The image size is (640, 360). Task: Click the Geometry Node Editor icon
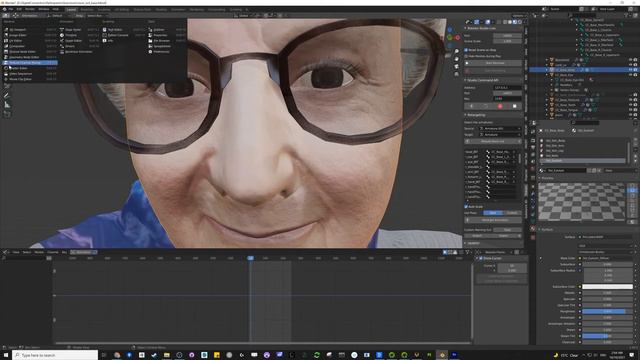point(6,57)
